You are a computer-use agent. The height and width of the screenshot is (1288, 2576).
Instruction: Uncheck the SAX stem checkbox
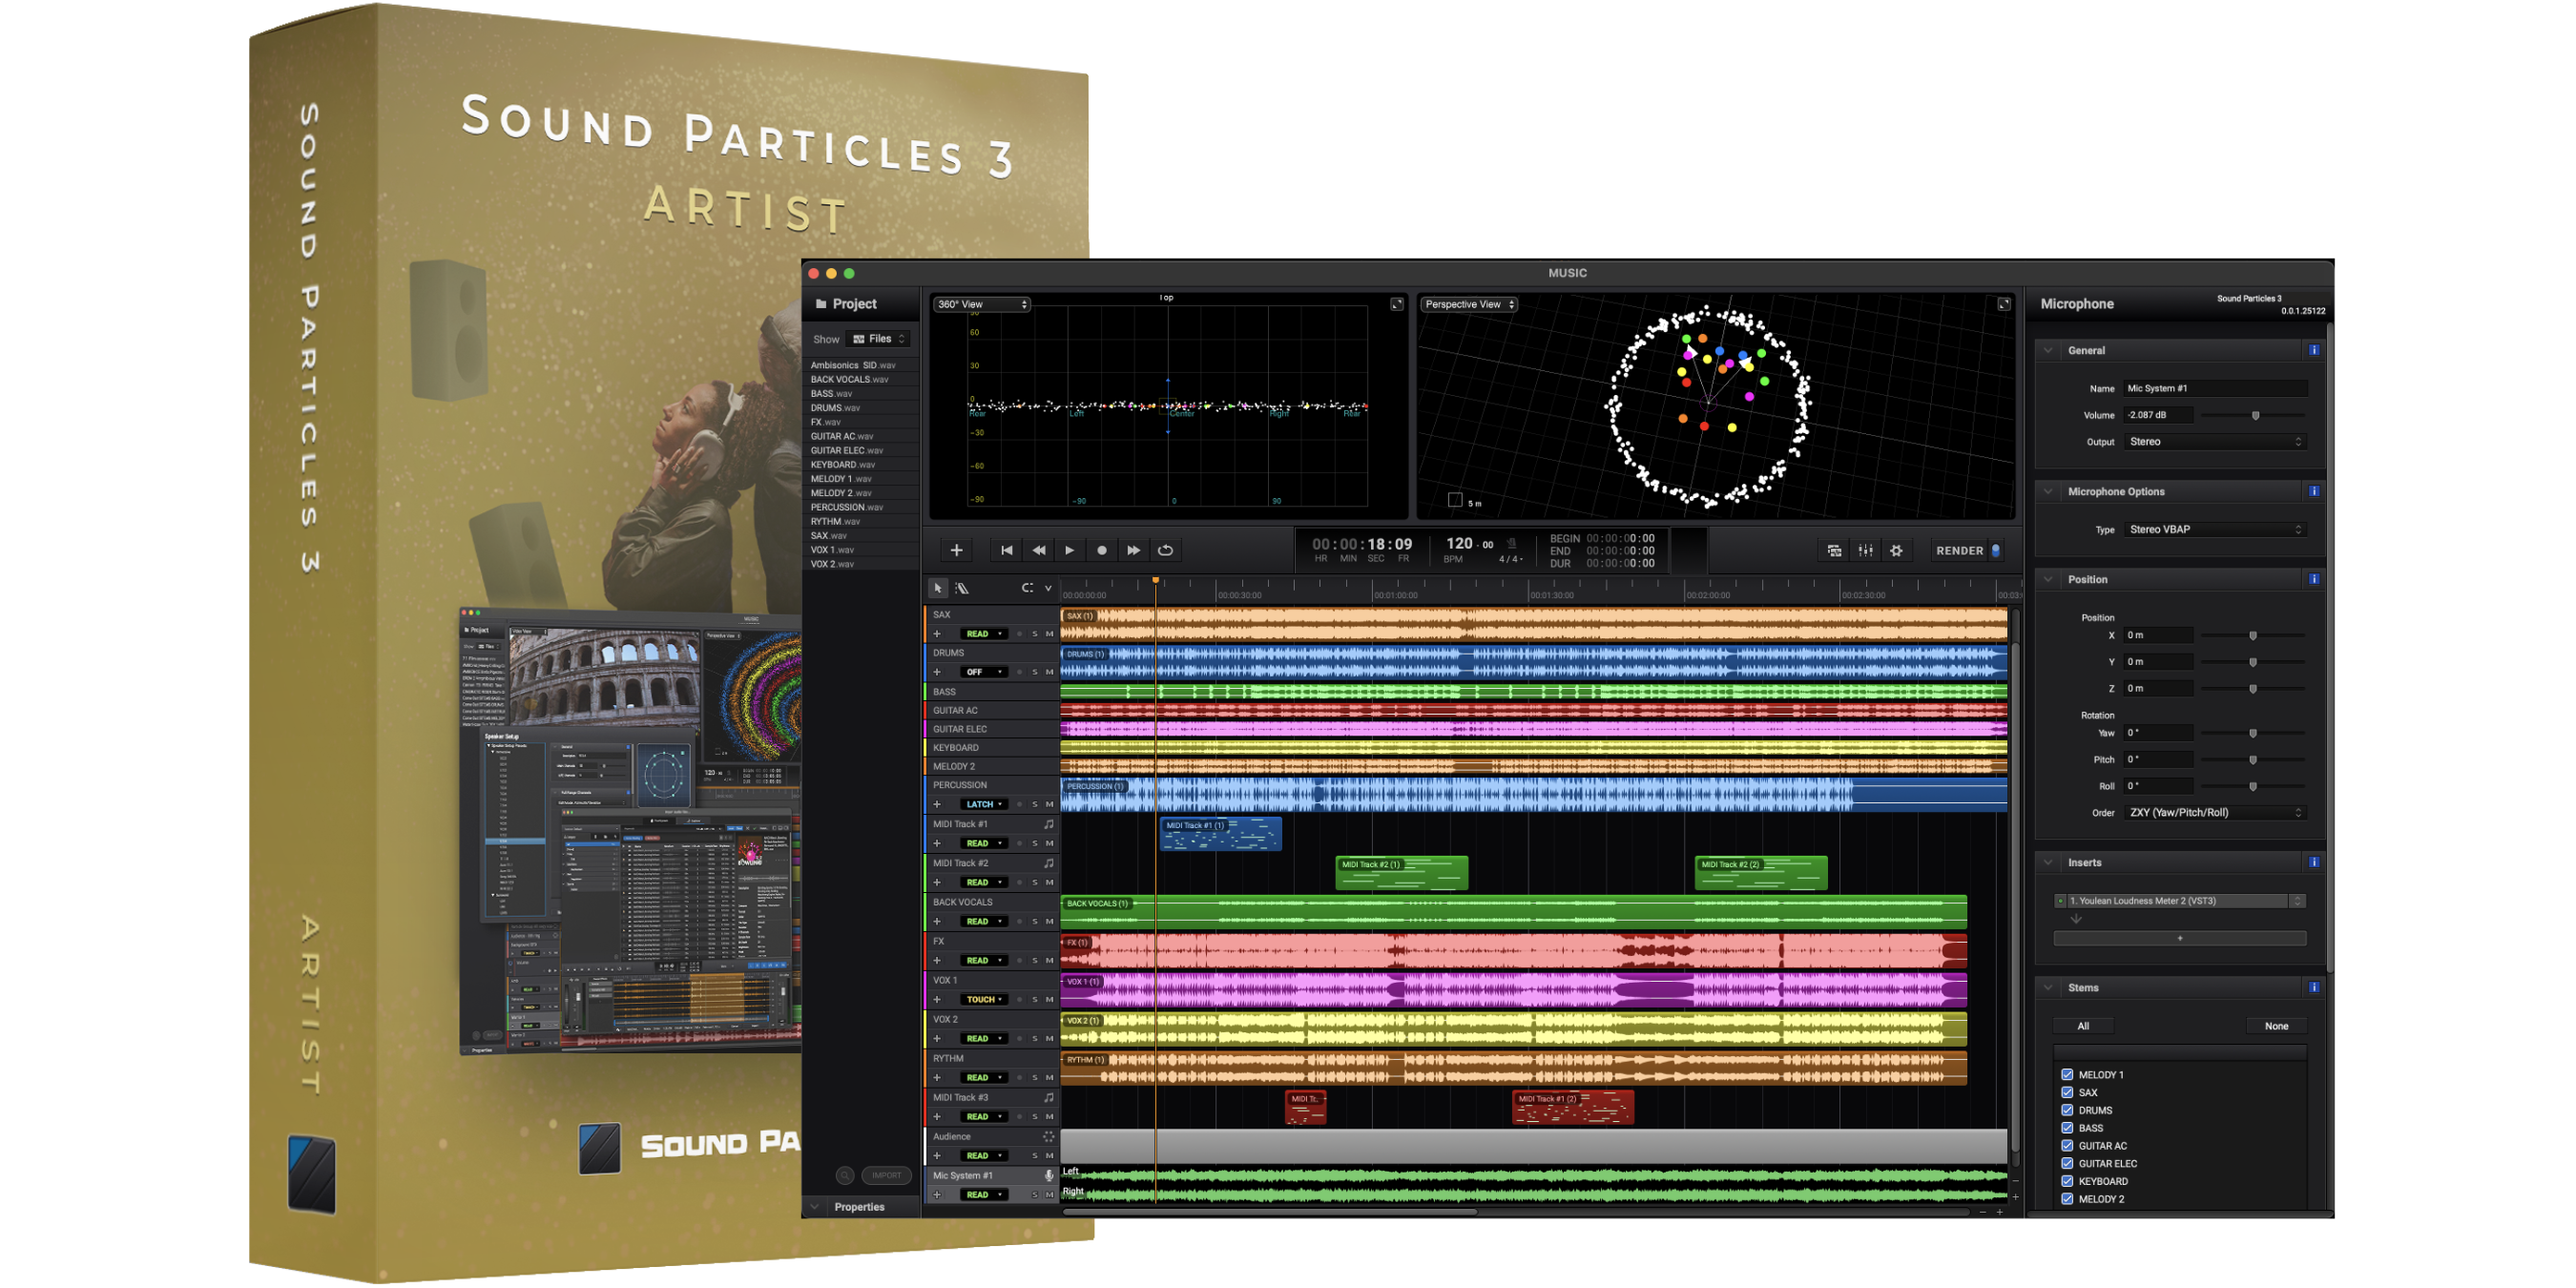(2067, 1092)
